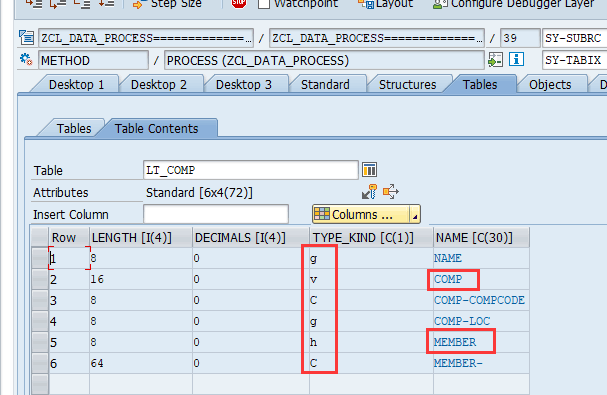Viewport: 607px width, 395px height.
Task: Click the SY-SUBRC field
Action: point(574,38)
